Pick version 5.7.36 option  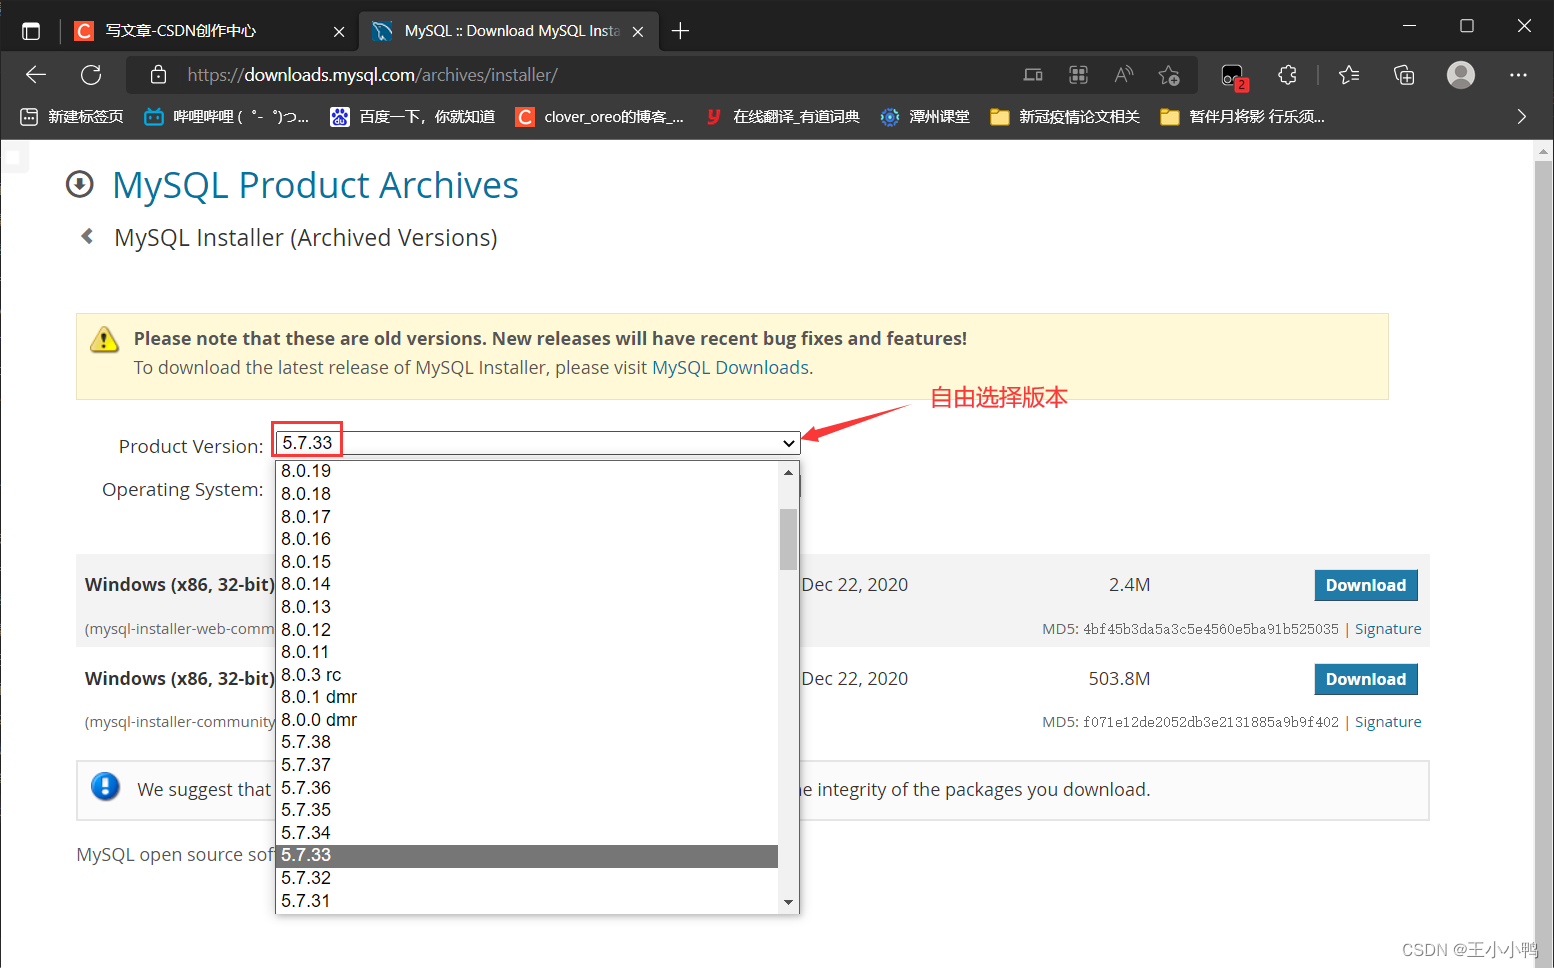pyautogui.click(x=527, y=788)
